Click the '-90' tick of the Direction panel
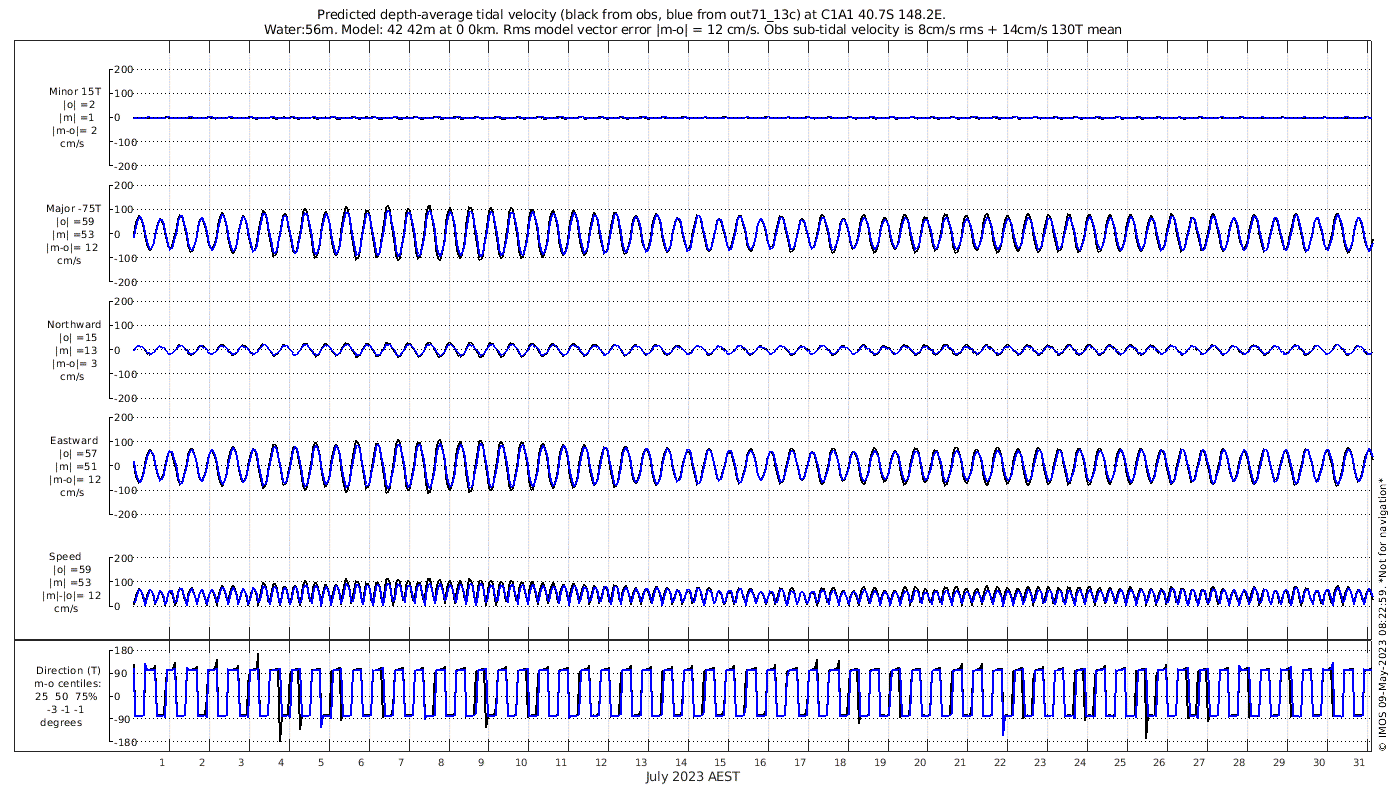 pos(124,719)
